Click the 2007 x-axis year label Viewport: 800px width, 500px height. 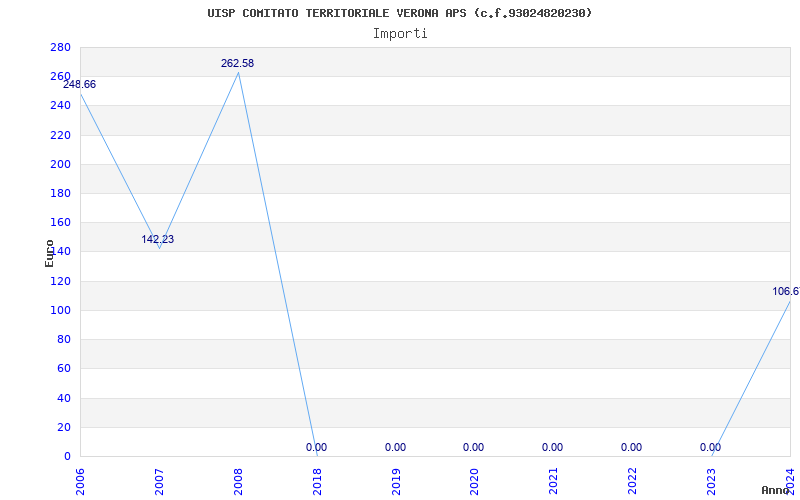pyautogui.click(x=159, y=481)
